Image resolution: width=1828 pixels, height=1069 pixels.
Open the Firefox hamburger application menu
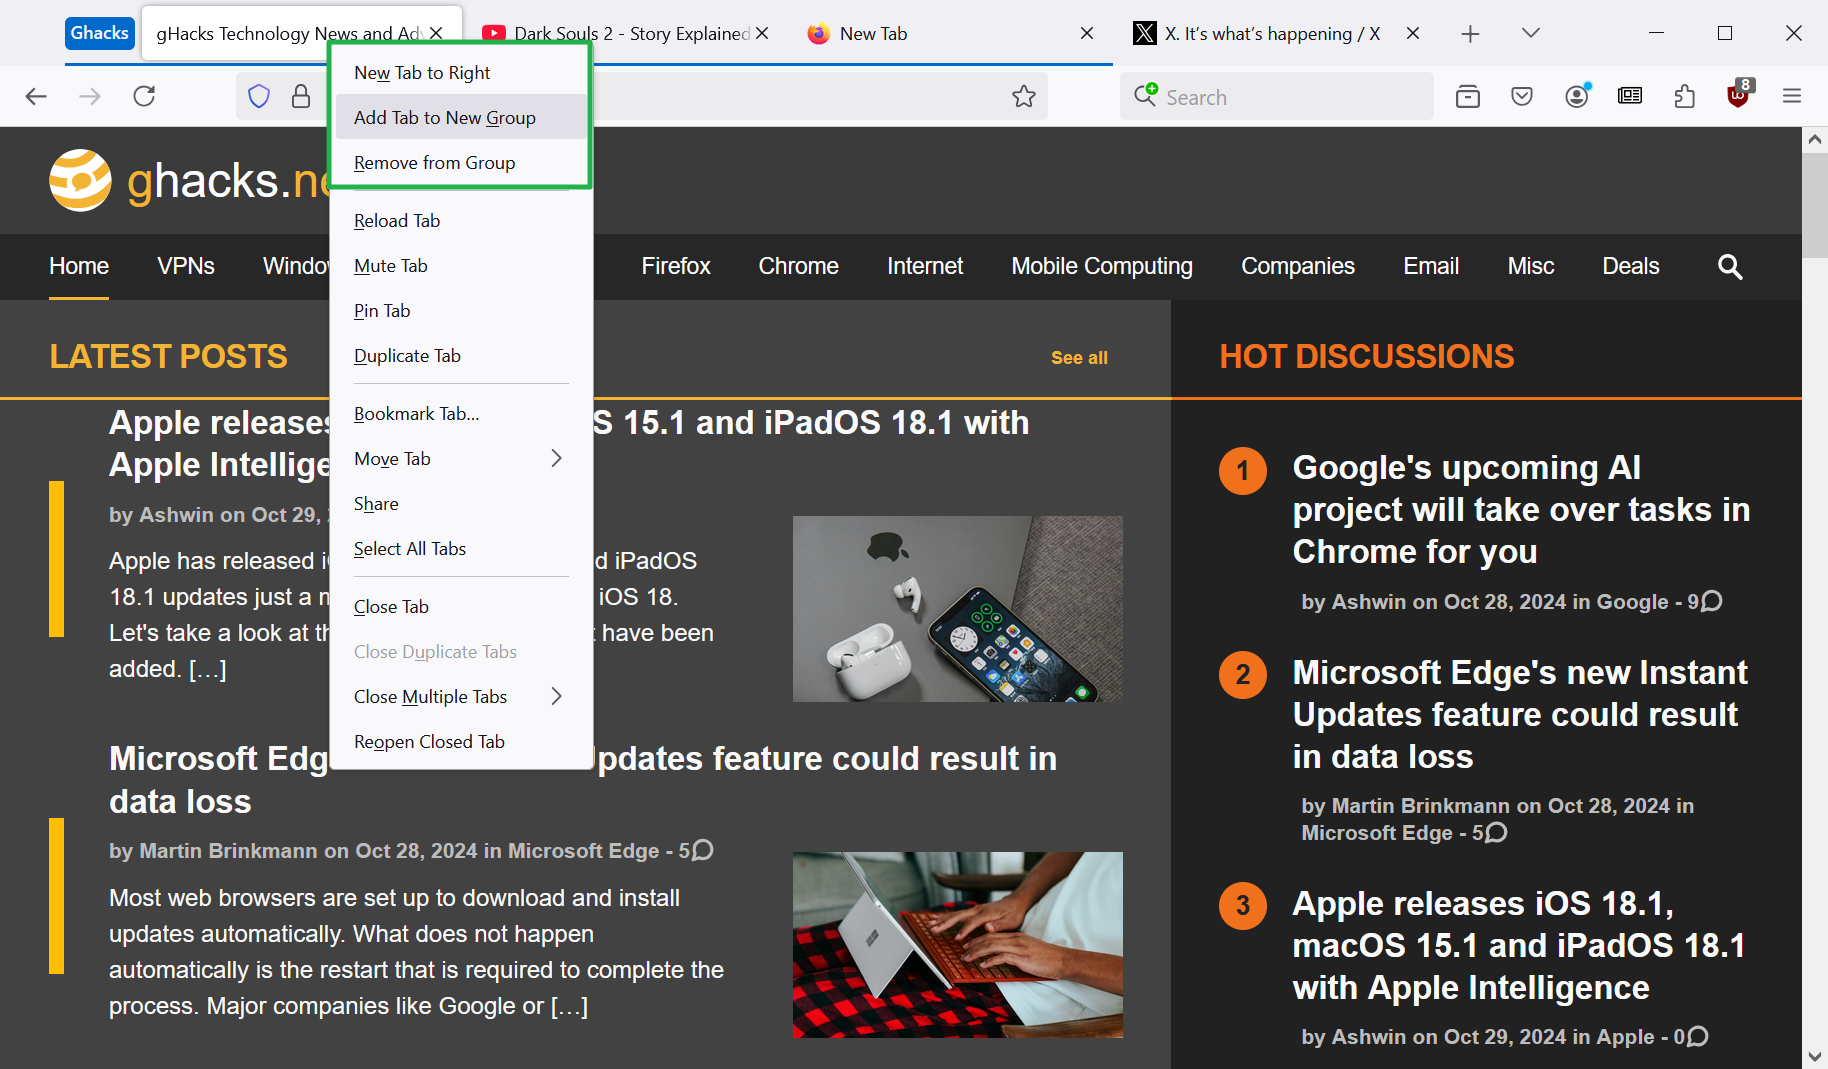(x=1792, y=97)
